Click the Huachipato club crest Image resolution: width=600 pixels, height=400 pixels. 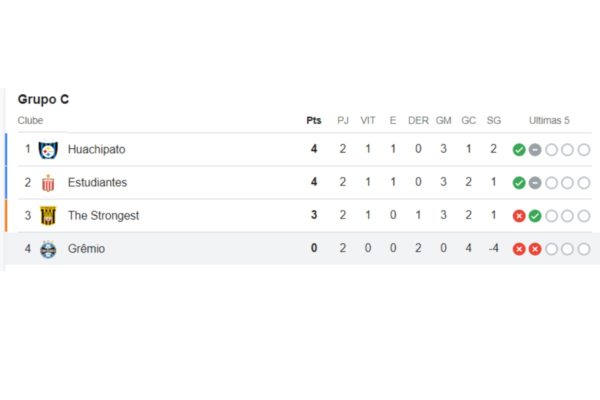(x=48, y=150)
